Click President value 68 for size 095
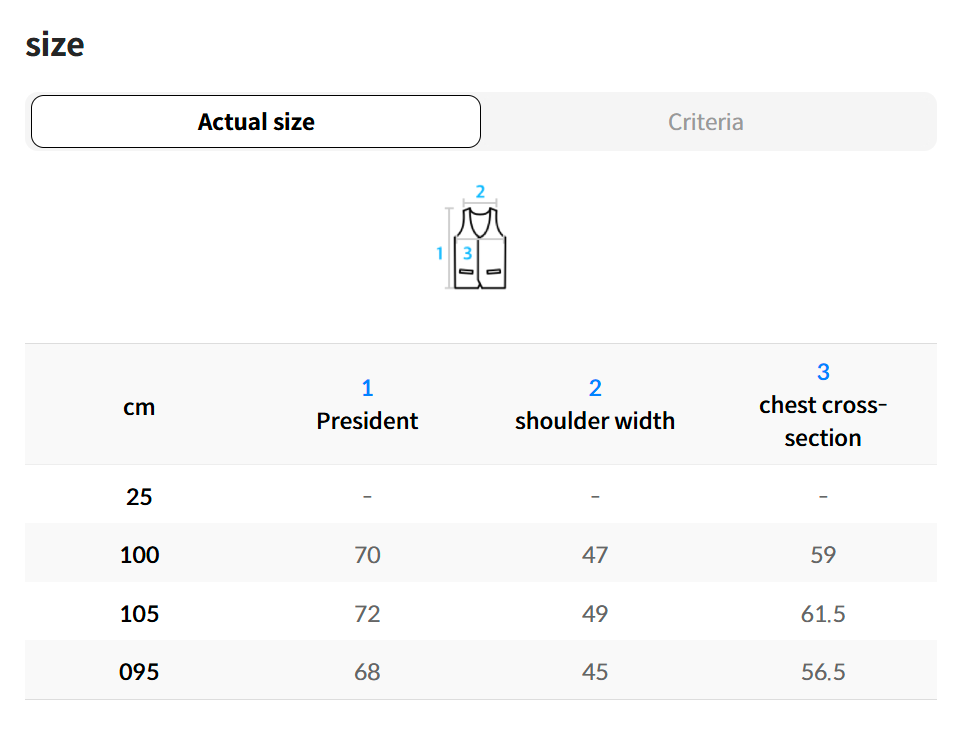This screenshot has width=972, height=732. coord(367,671)
